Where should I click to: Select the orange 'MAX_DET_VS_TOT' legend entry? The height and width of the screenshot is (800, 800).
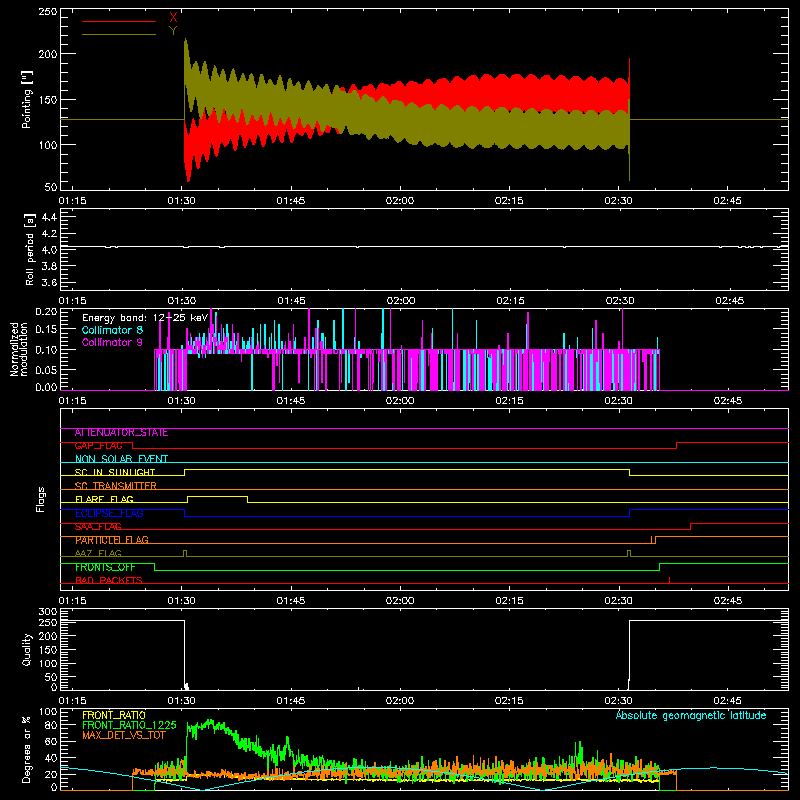point(123,735)
